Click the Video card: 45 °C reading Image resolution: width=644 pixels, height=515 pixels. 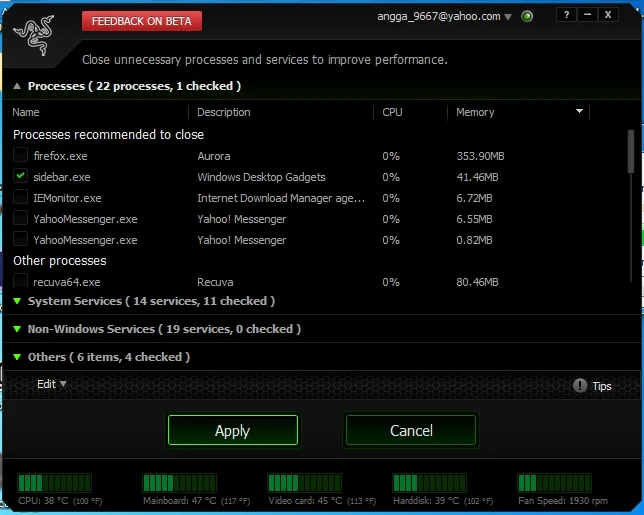(x=322, y=501)
